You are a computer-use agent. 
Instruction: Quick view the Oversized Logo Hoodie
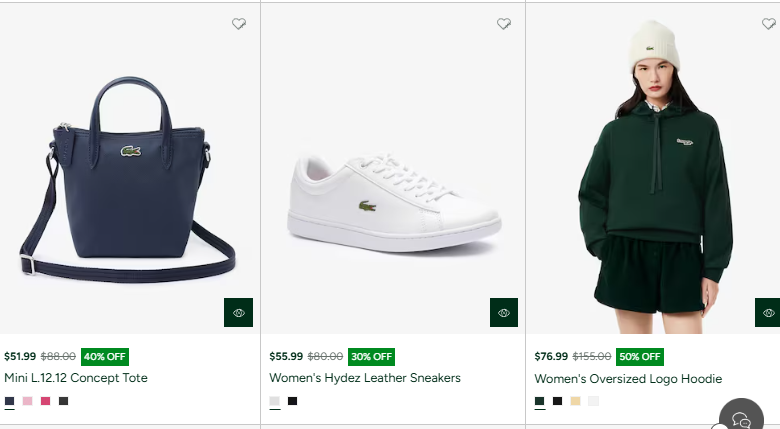pyautogui.click(x=768, y=313)
